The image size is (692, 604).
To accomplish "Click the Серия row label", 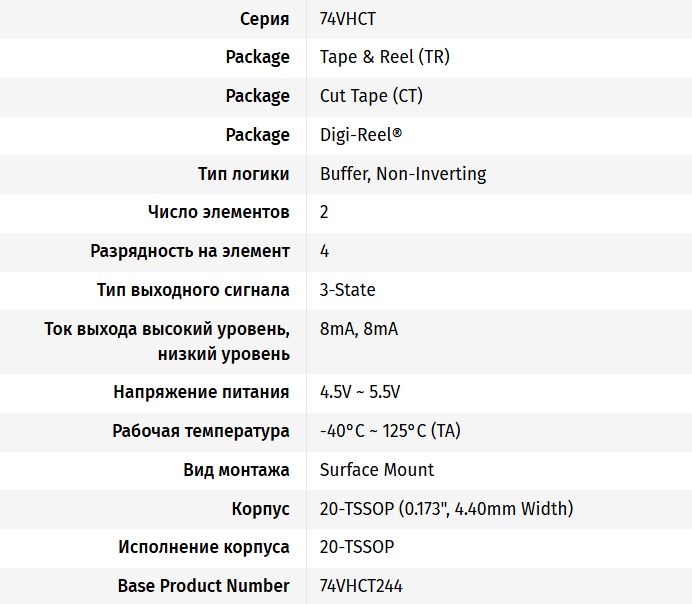I will tap(265, 18).
